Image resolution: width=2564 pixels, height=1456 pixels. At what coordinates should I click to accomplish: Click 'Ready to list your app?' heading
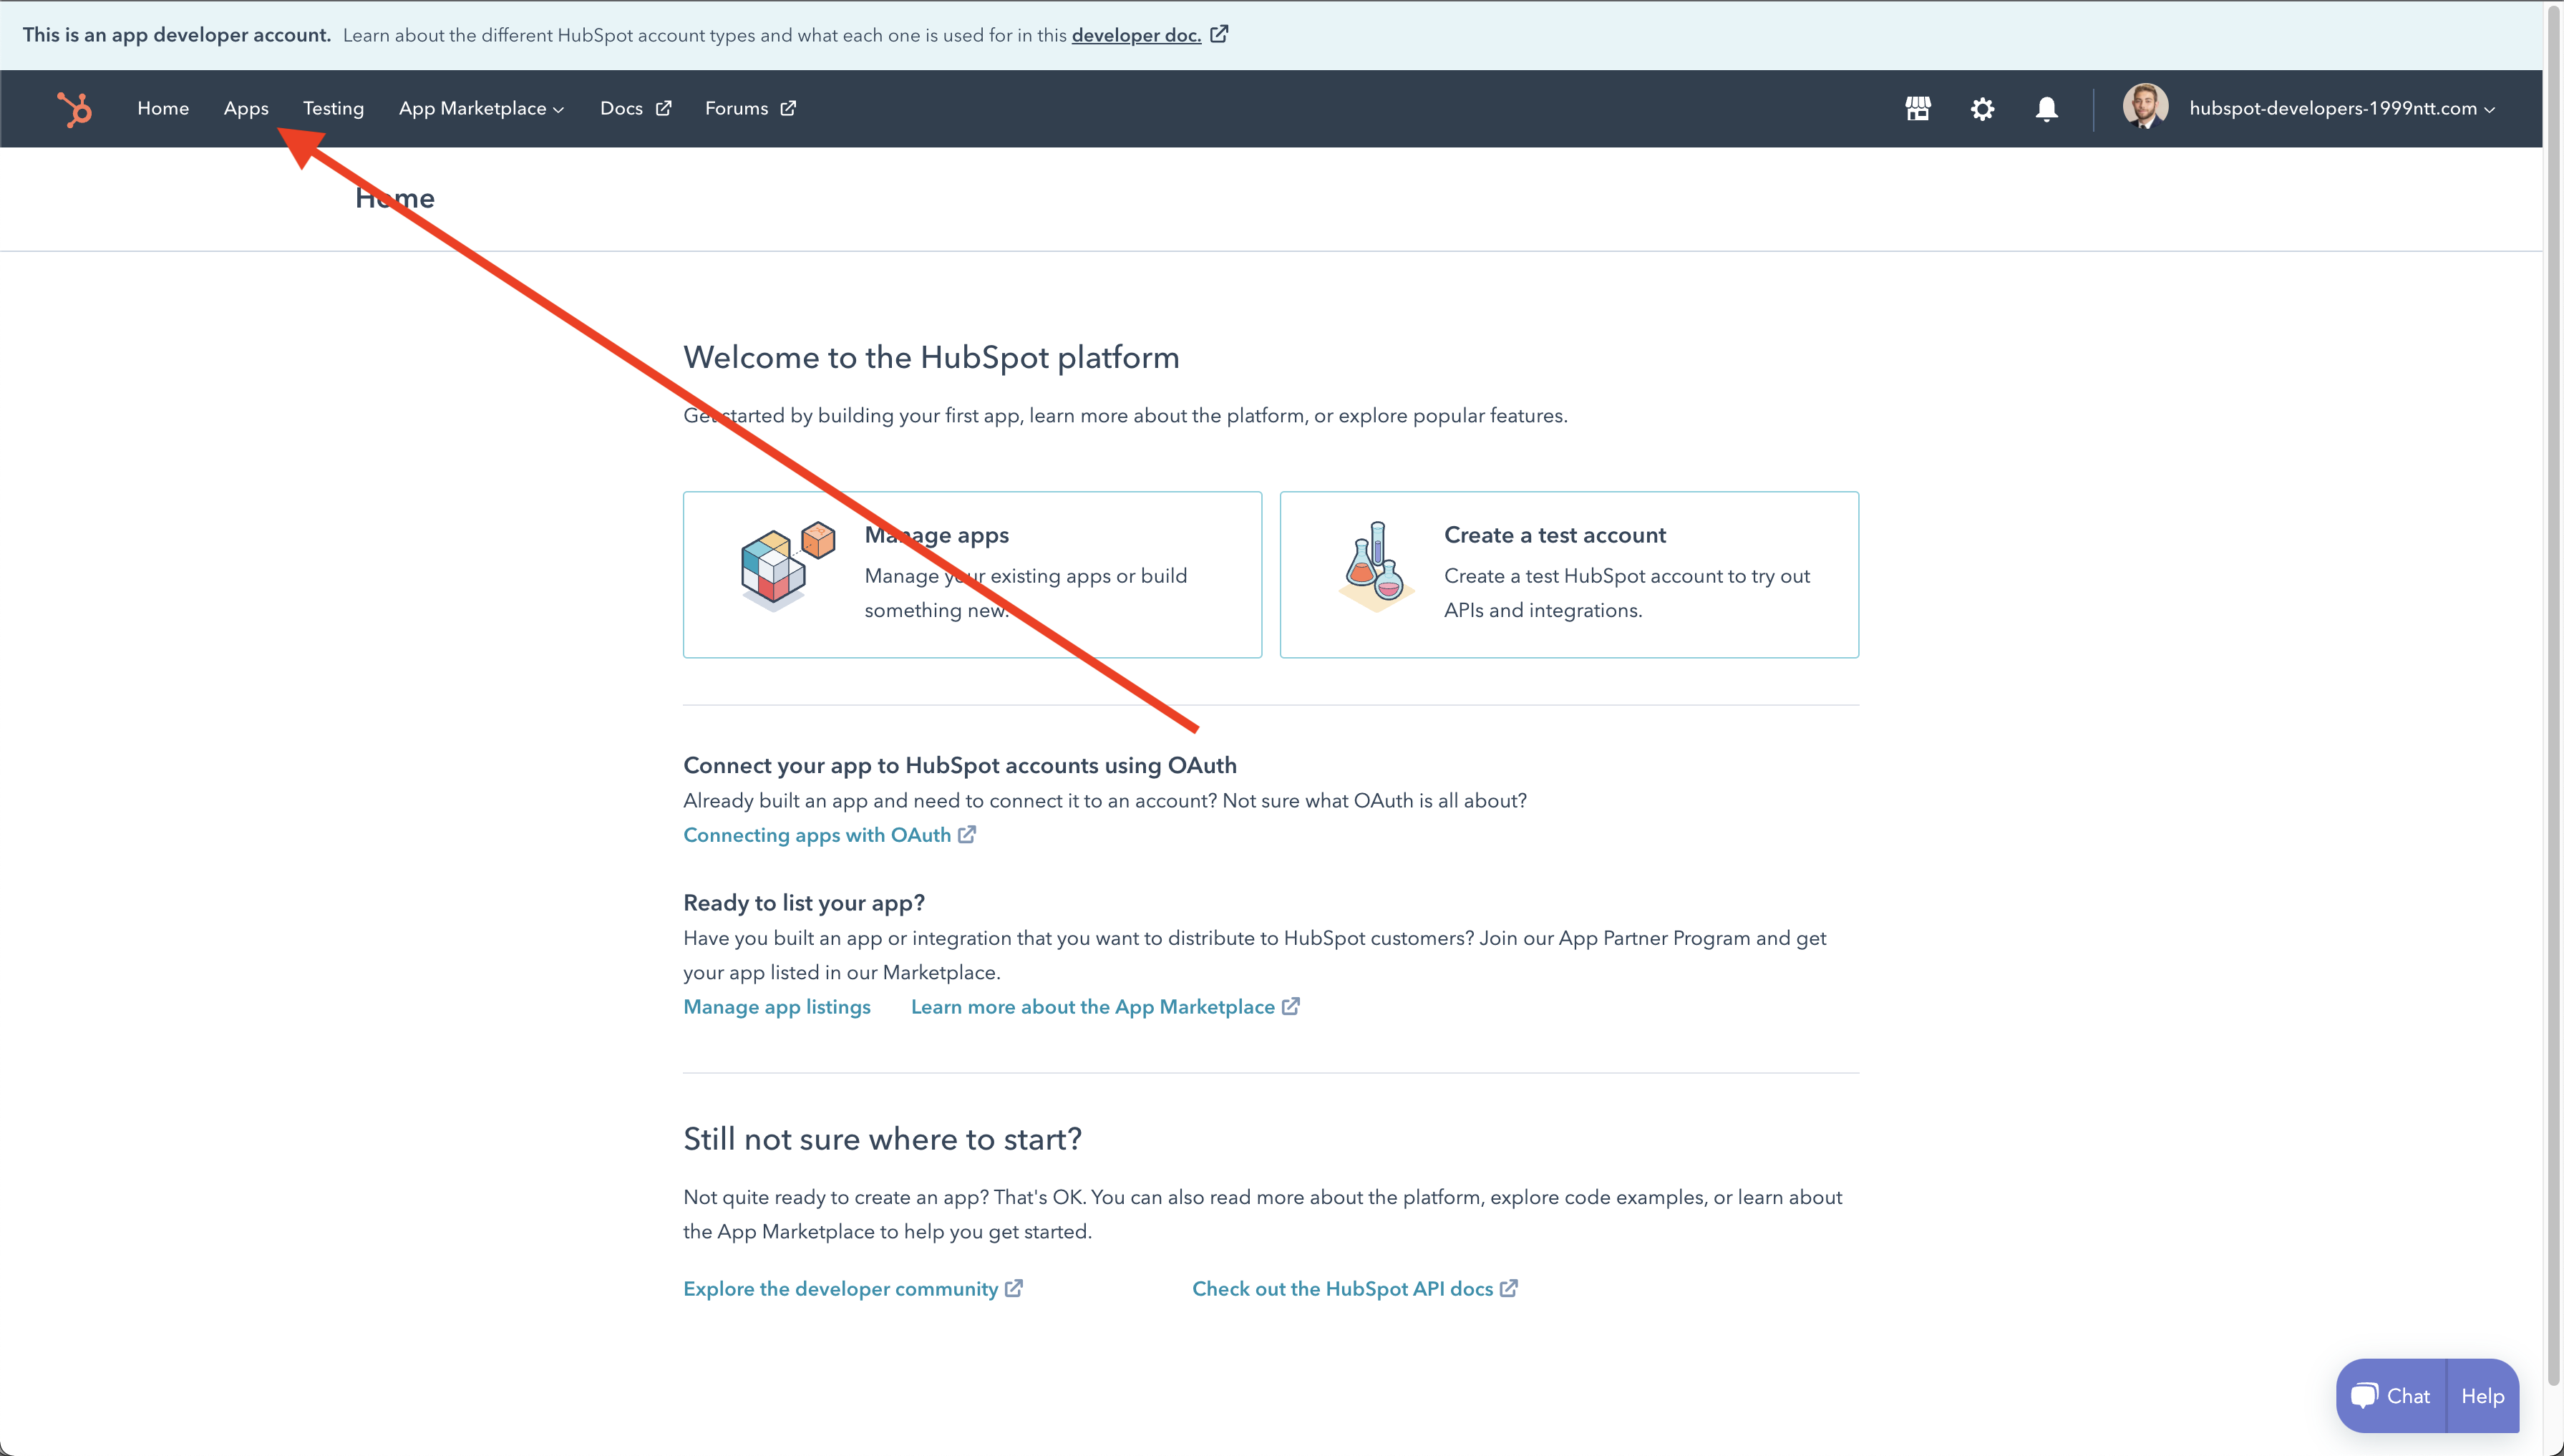tap(804, 902)
